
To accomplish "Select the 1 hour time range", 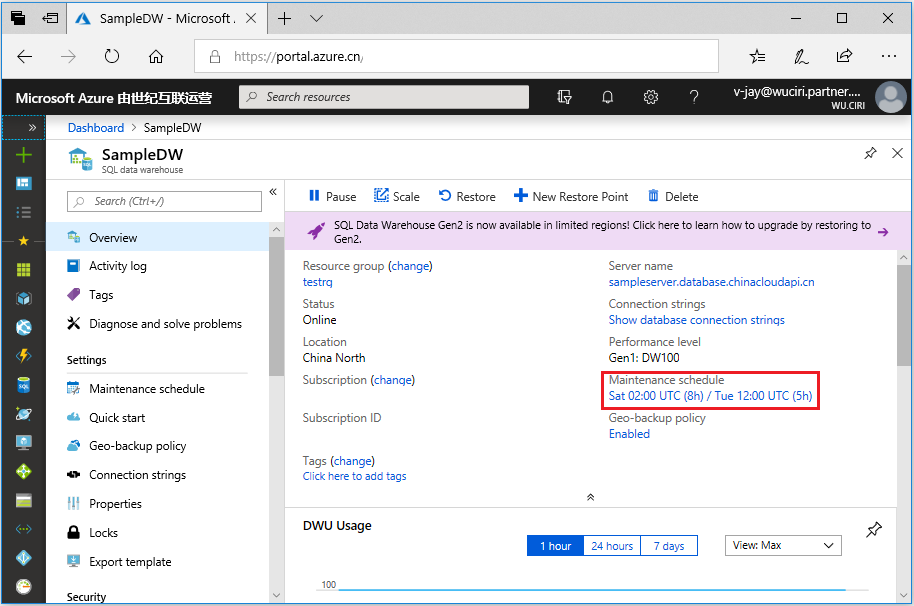I will click(x=556, y=546).
